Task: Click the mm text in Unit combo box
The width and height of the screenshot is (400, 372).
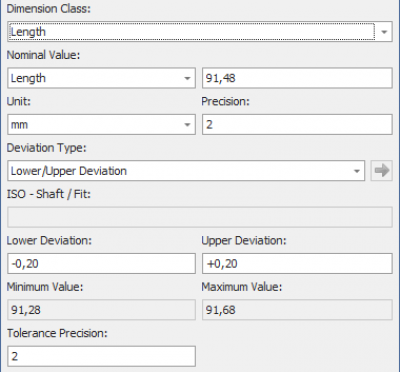Action: point(19,125)
